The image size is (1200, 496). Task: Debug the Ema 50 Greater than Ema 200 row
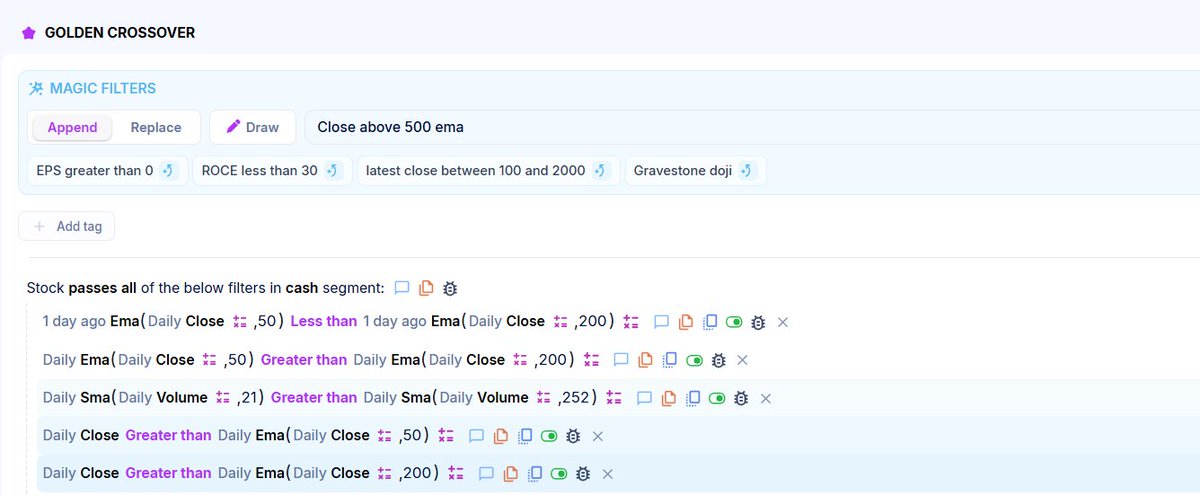717,360
